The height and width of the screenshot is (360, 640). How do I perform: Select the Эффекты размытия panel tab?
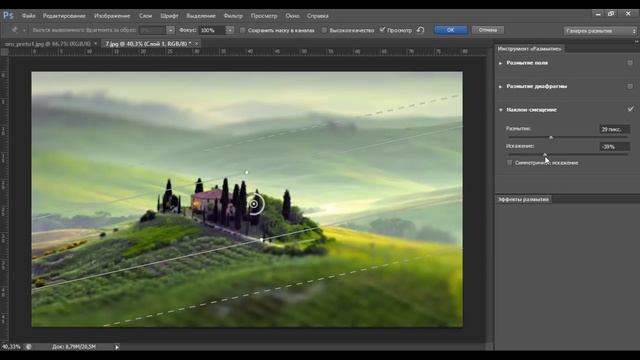click(523, 199)
